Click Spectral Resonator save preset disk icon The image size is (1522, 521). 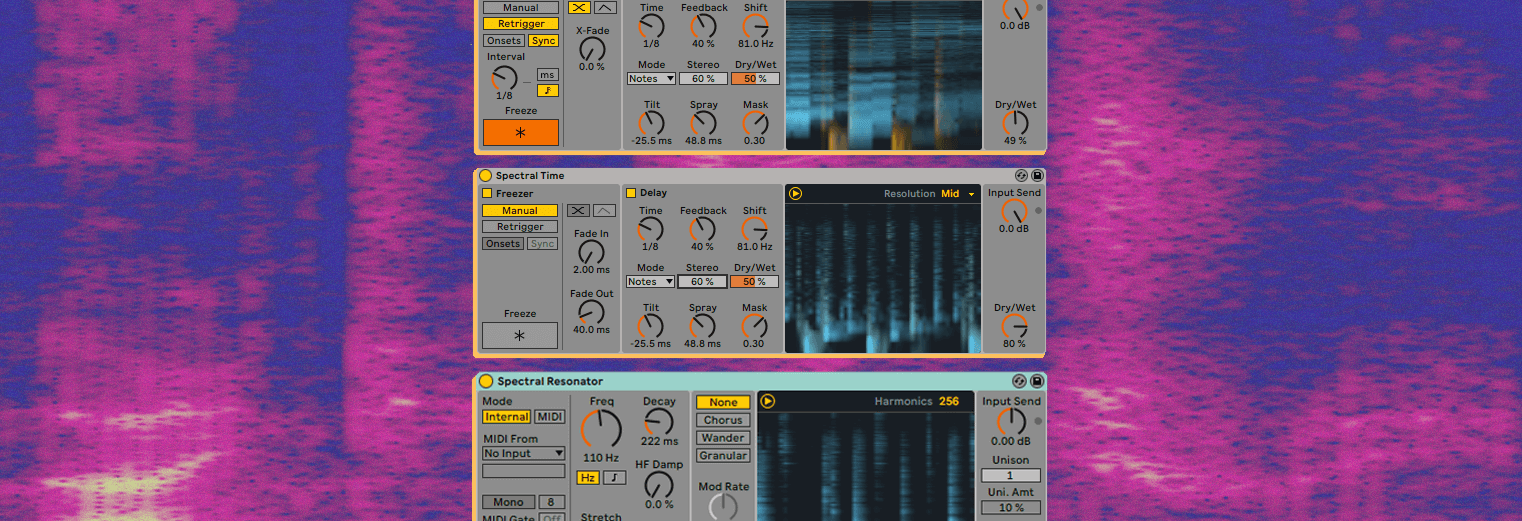pyautogui.click(x=1035, y=381)
